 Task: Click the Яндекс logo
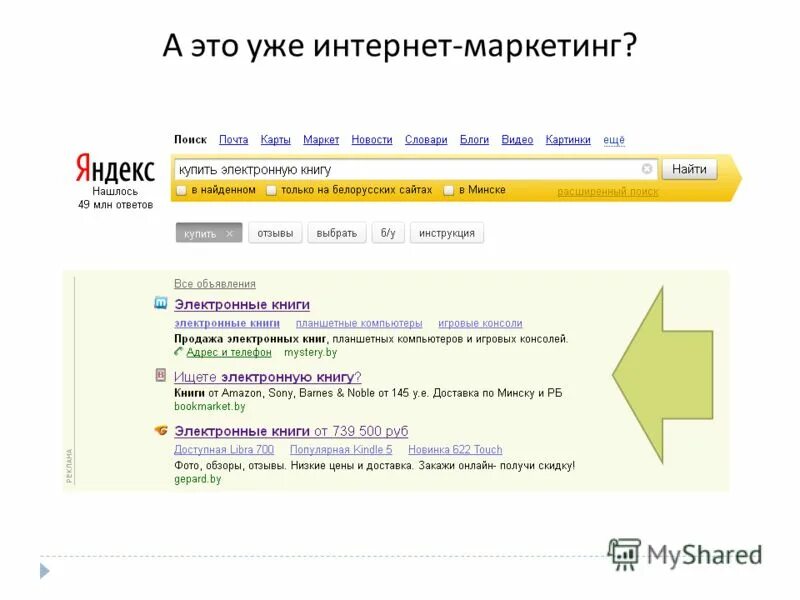click(115, 168)
